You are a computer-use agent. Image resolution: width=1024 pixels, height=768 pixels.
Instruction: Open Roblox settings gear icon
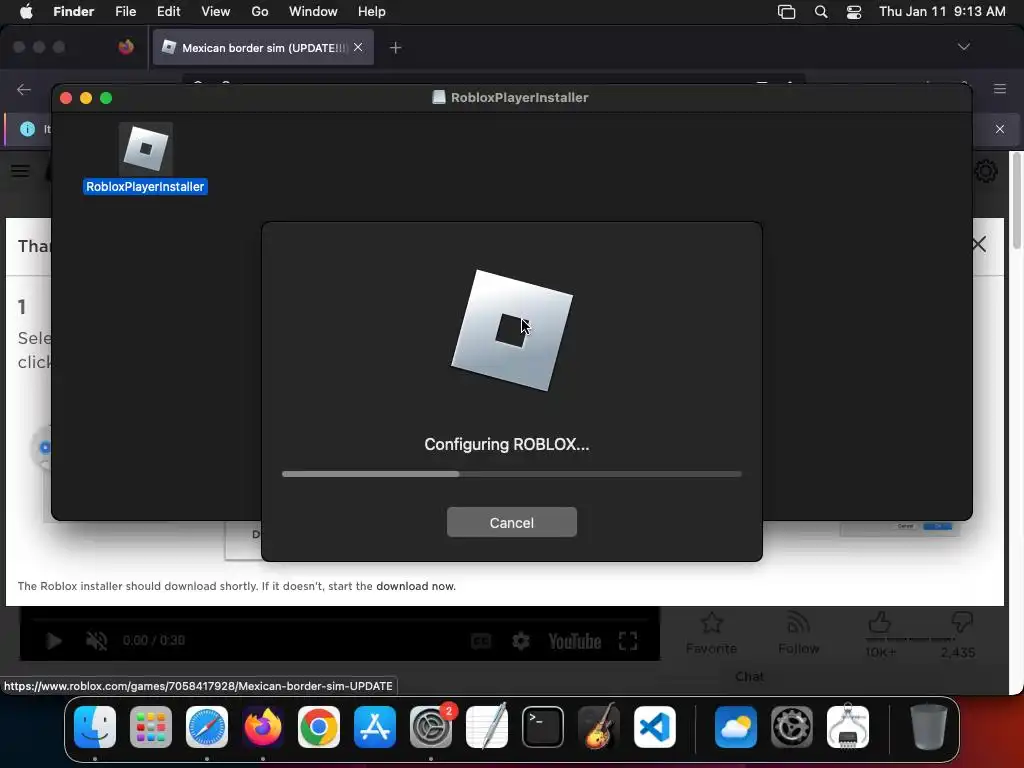(985, 171)
